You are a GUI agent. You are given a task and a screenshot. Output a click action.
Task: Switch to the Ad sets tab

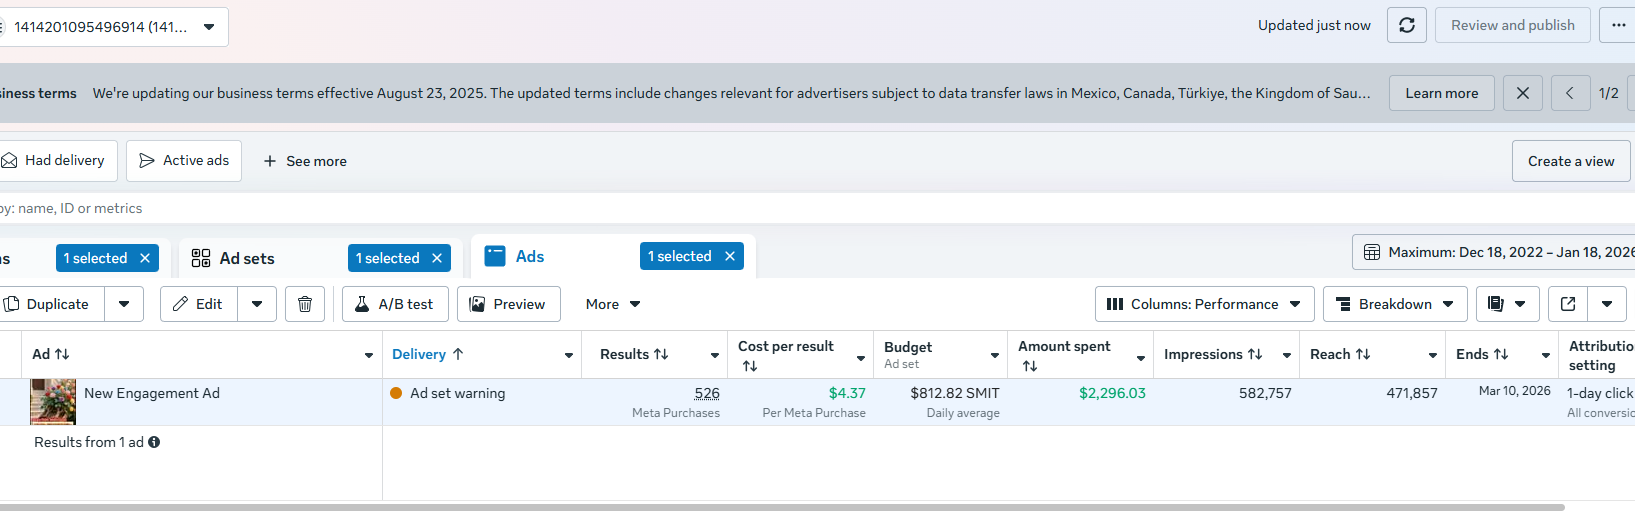tap(246, 258)
